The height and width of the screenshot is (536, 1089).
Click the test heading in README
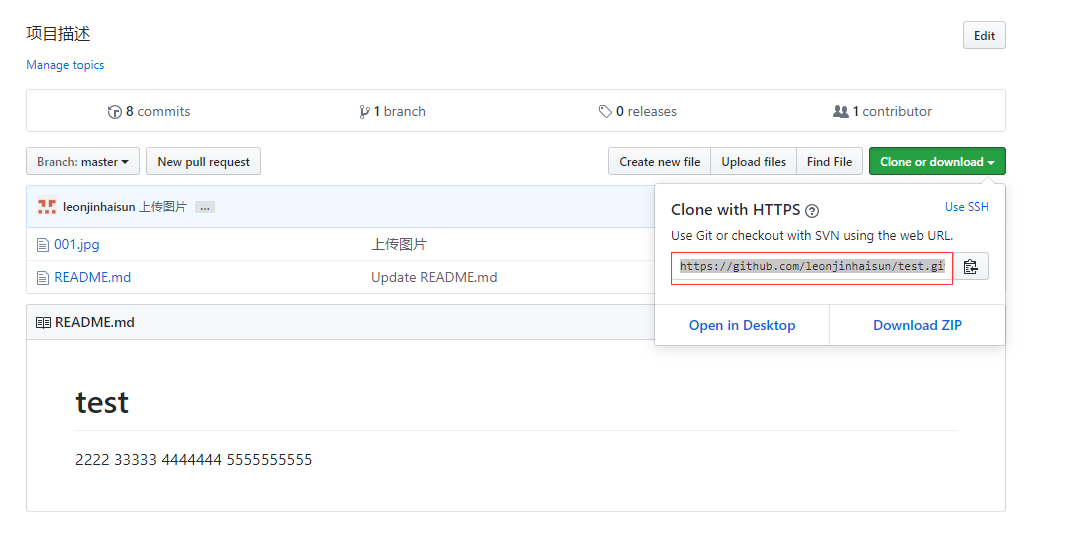click(x=102, y=403)
